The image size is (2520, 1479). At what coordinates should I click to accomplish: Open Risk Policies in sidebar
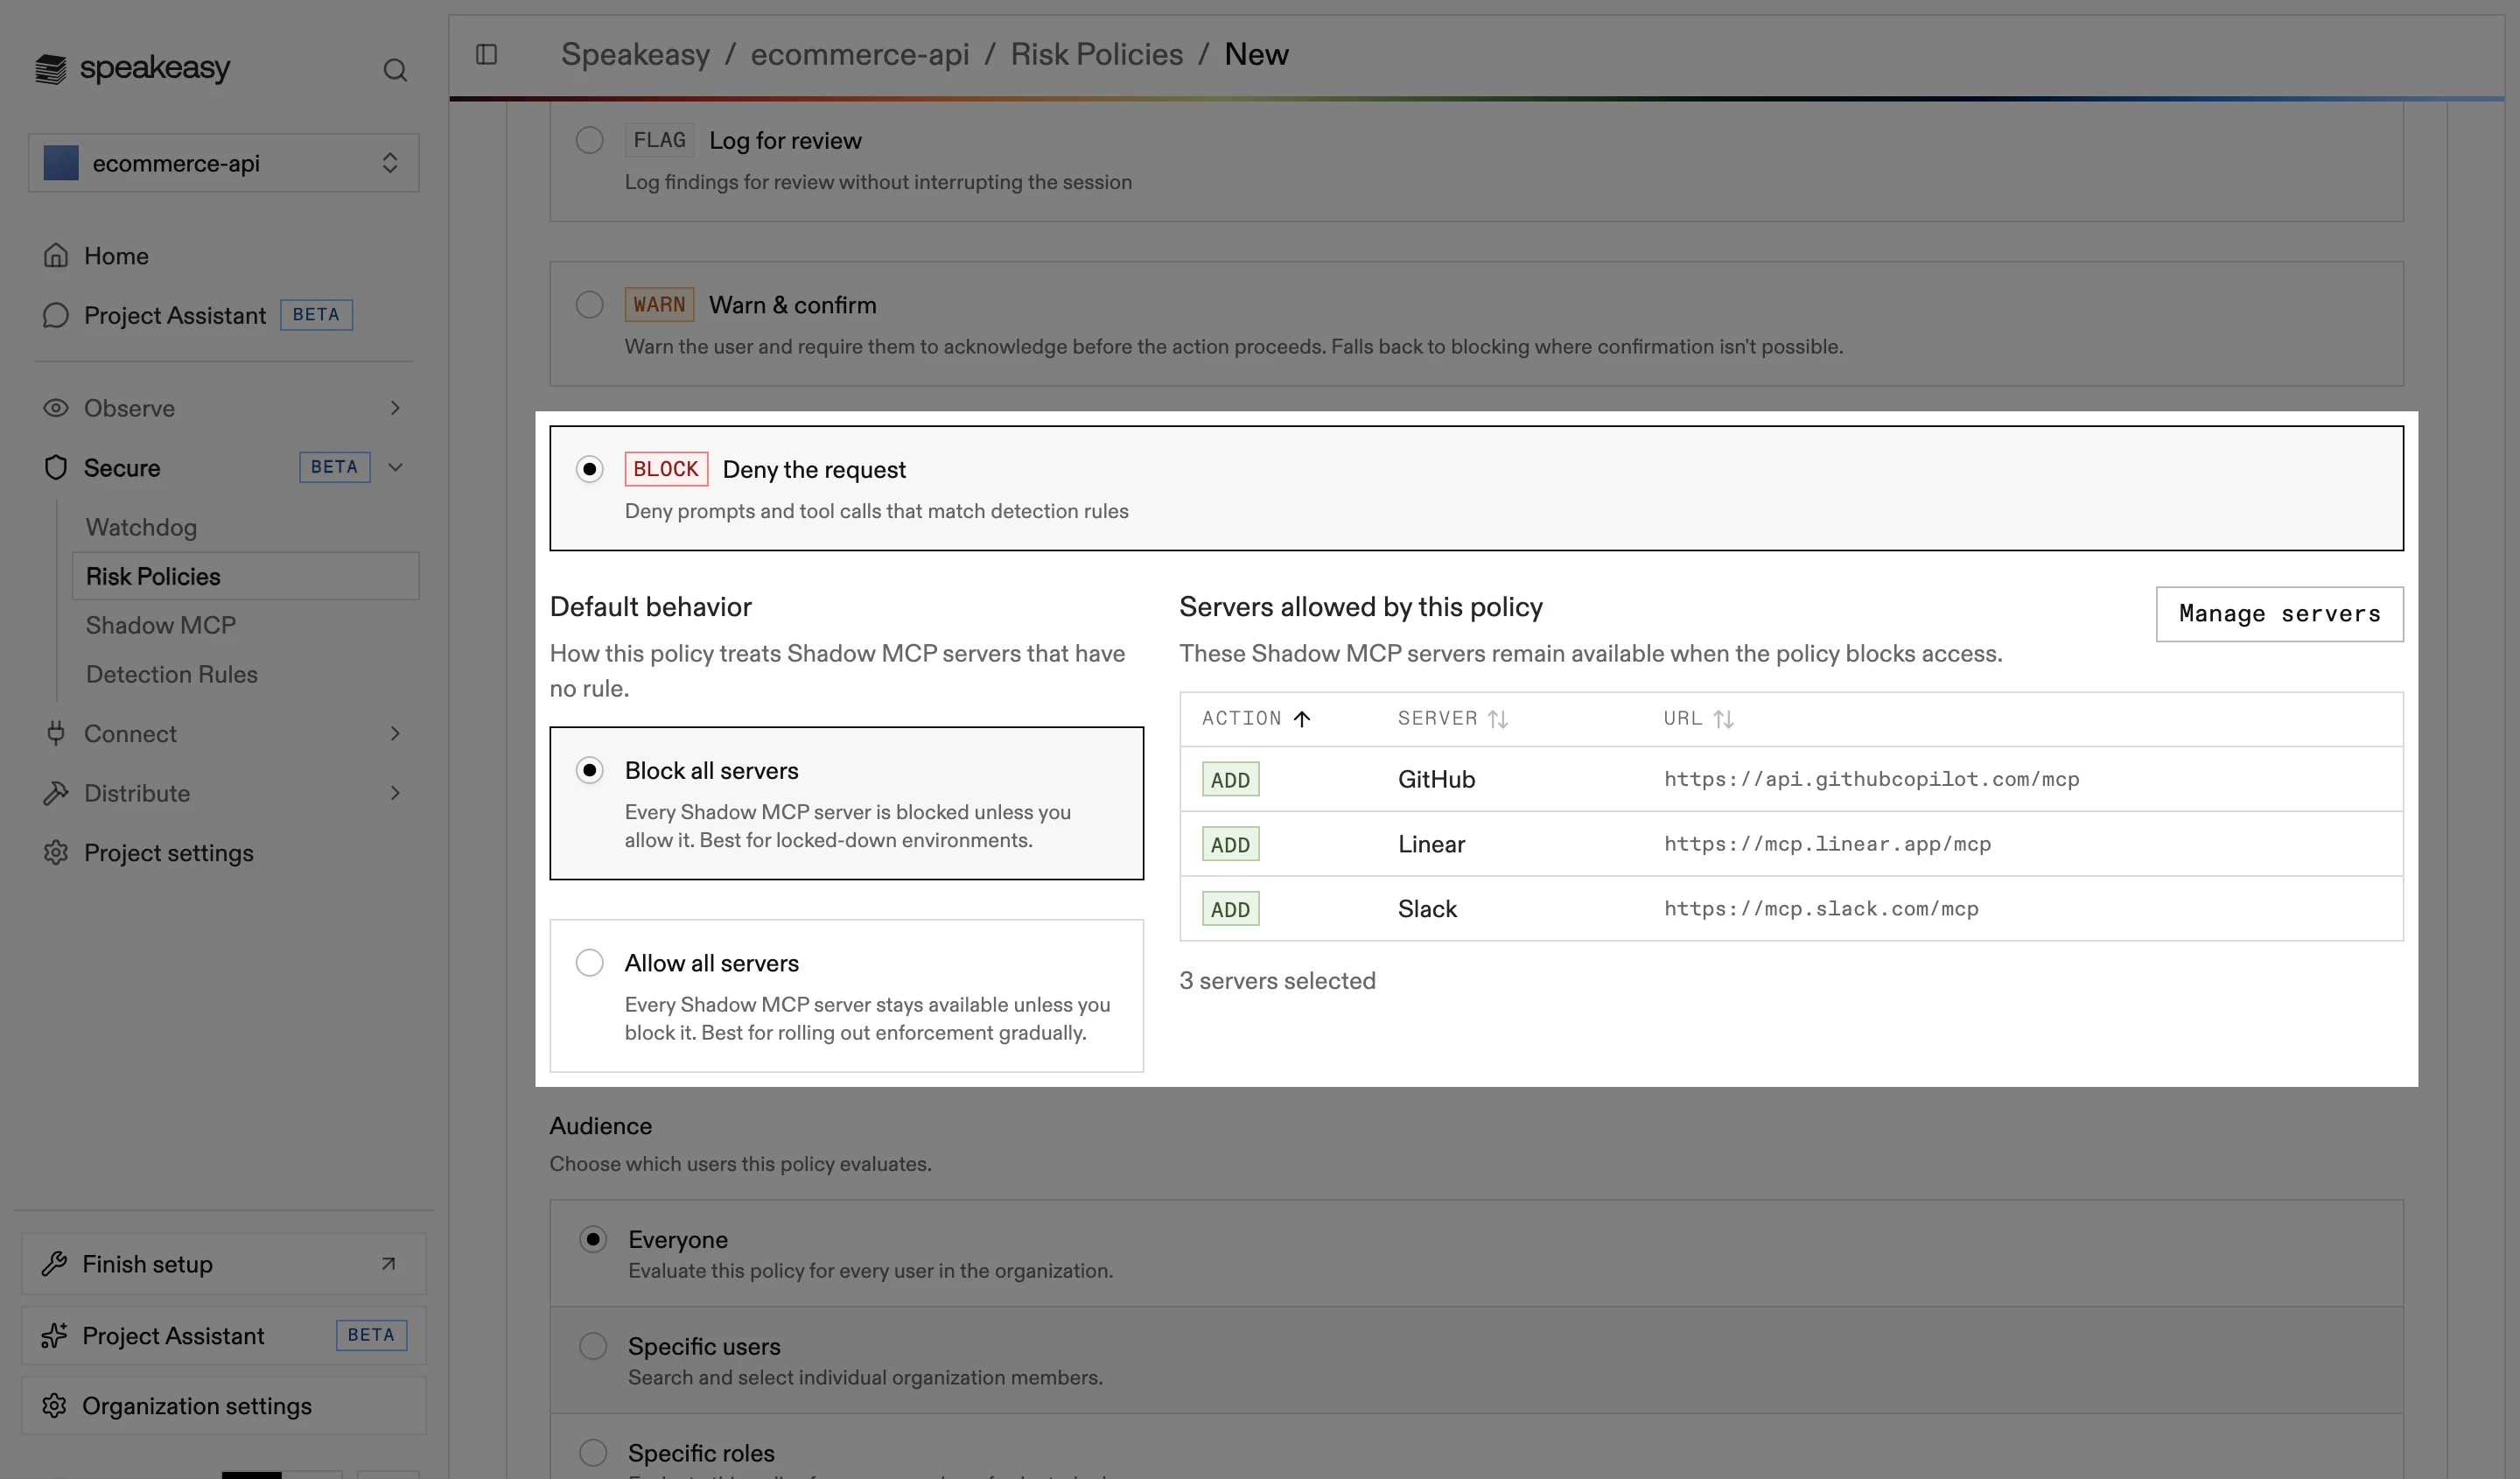coord(246,576)
